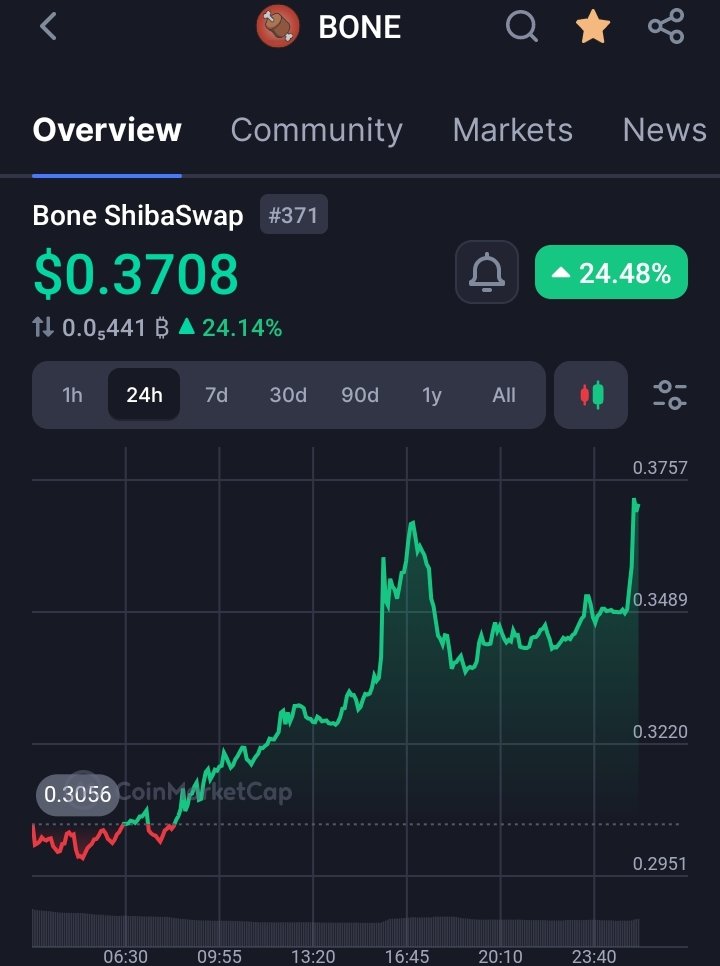Switch to the News tab

coord(665,130)
